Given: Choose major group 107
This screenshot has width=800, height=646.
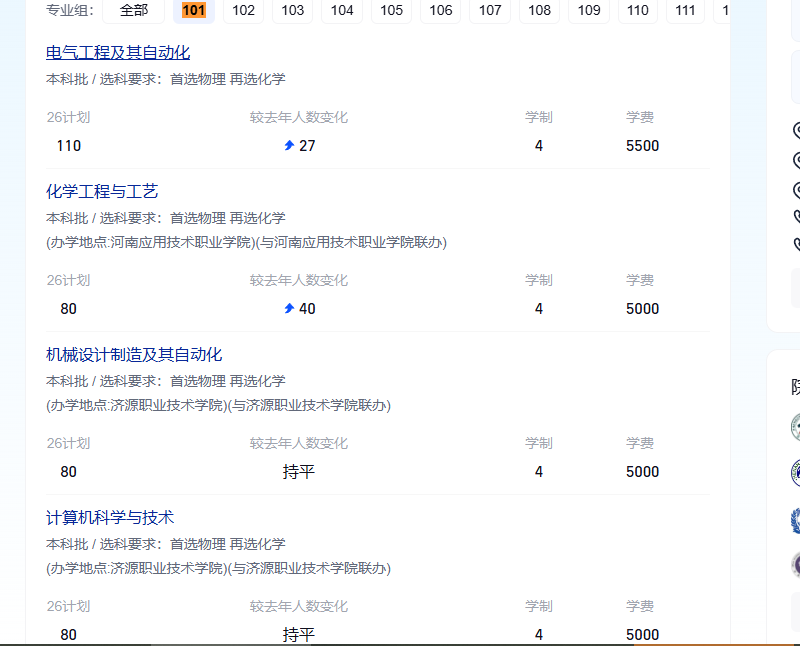Looking at the screenshot, I should point(490,10).
